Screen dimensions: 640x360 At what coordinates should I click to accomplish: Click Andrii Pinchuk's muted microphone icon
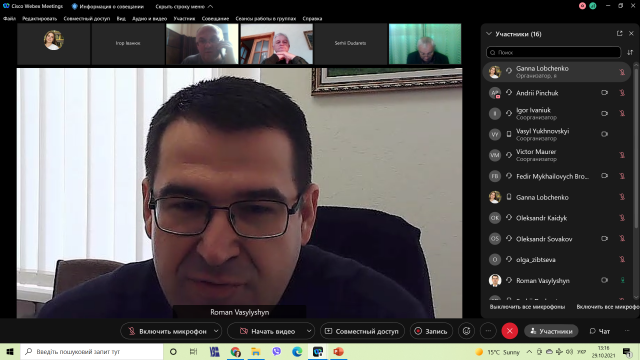point(622,93)
